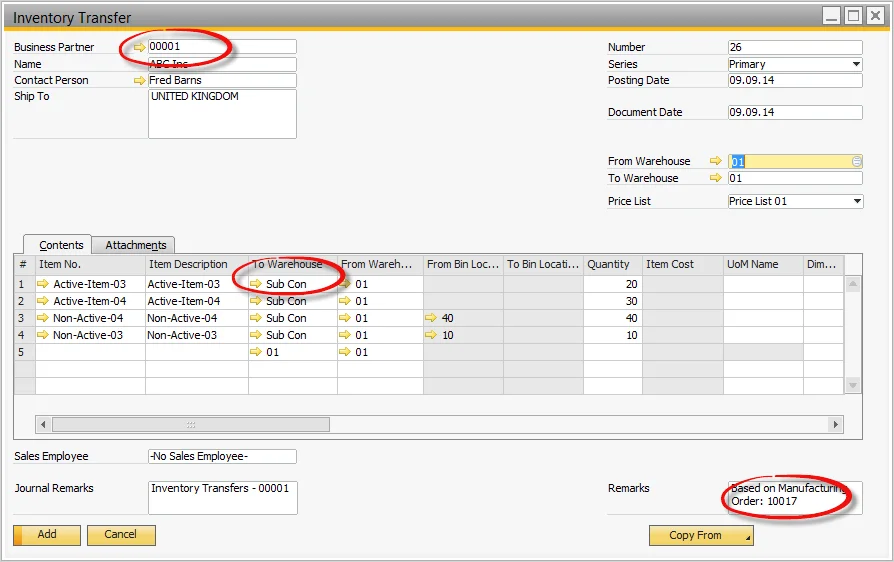Click quantity cell showing 20
The height and width of the screenshot is (562, 894).
[613, 284]
